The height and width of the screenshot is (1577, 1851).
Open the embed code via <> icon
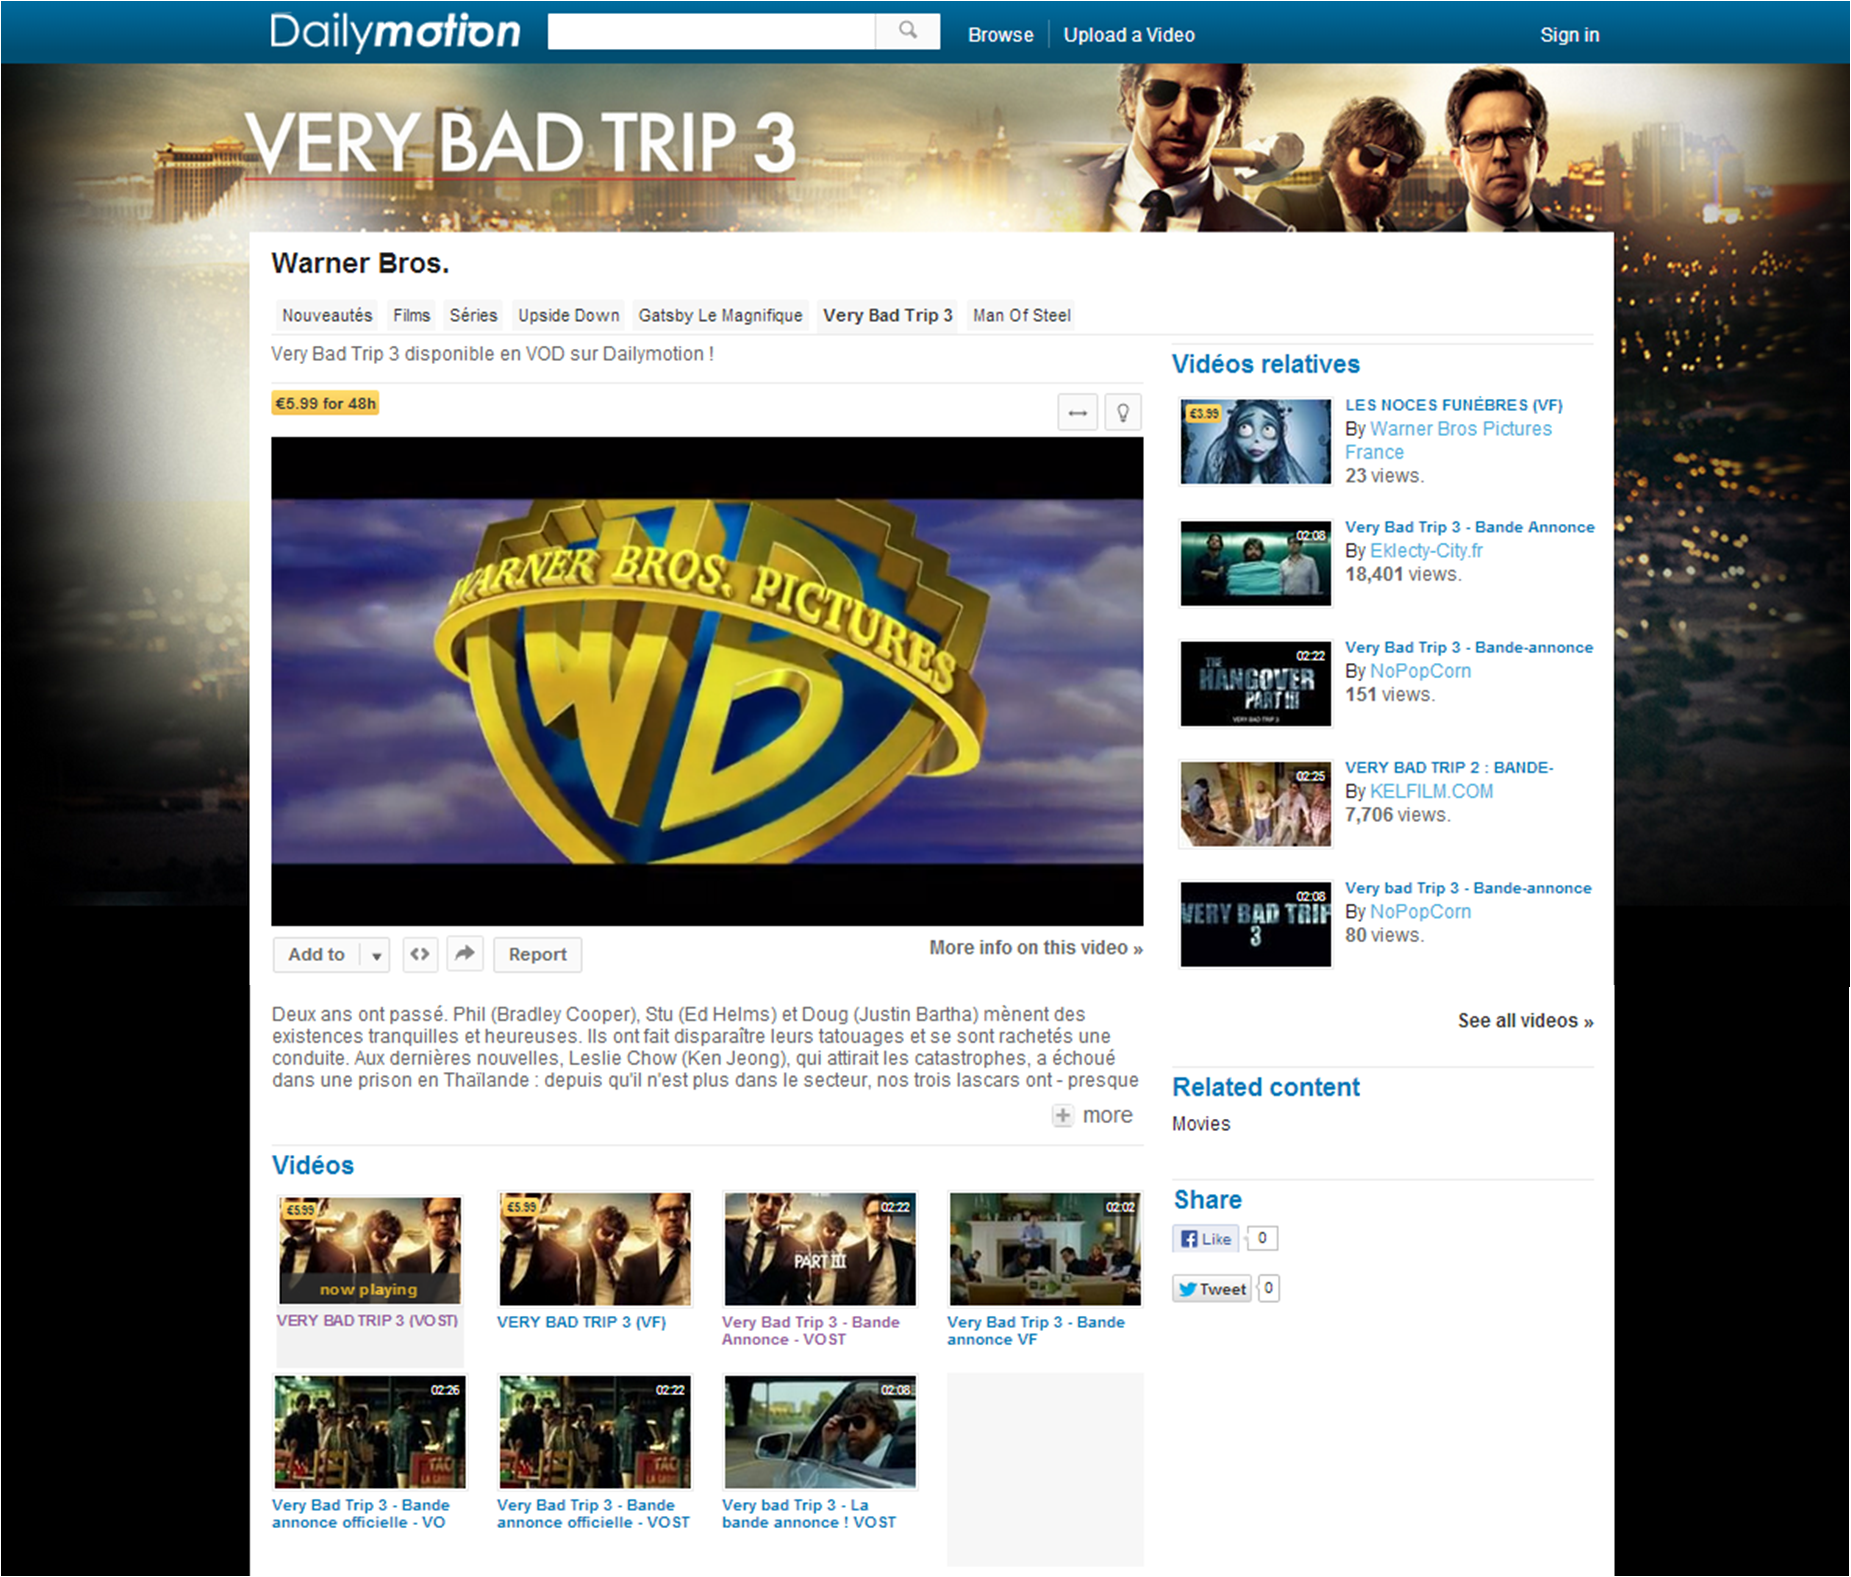(420, 954)
